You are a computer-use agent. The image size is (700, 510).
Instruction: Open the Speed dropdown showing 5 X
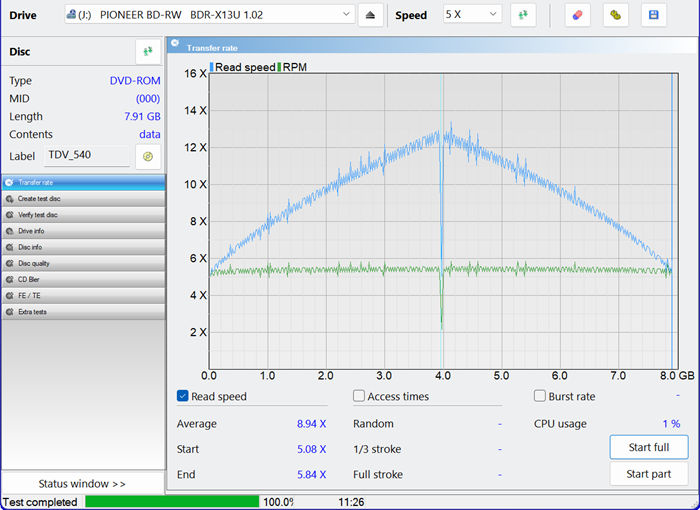(472, 15)
